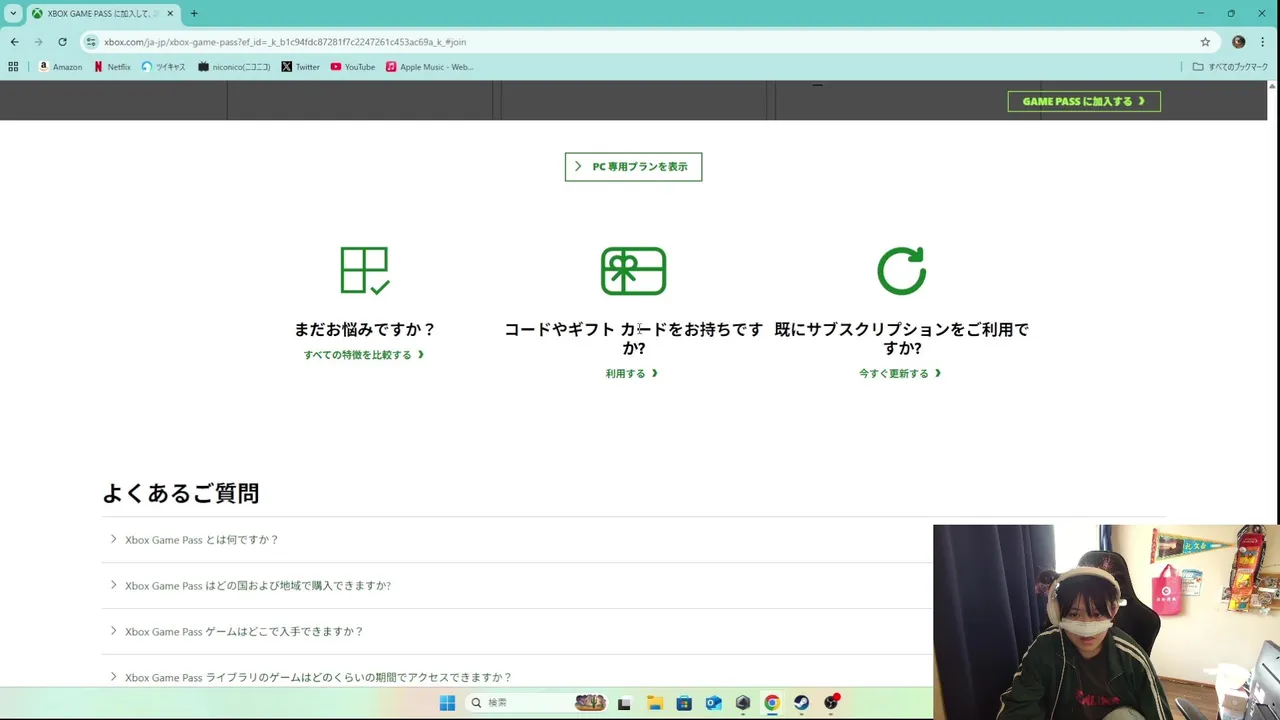Open the Apple Music bookmark
The image size is (1280, 720).
click(430, 67)
